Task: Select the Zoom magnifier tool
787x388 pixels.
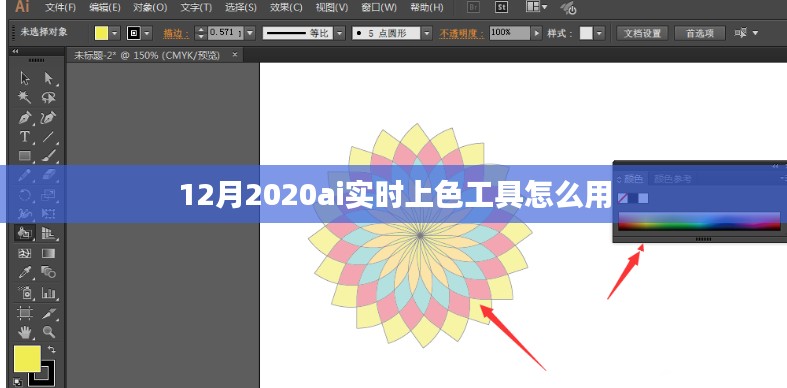Action: point(49,331)
